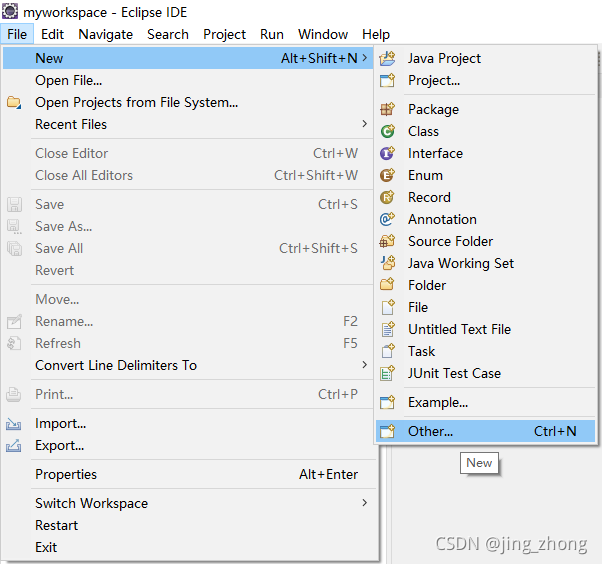Screen dimensions: 602x564
Task: Expand the Recent Files submenu arrow
Action: click(364, 124)
